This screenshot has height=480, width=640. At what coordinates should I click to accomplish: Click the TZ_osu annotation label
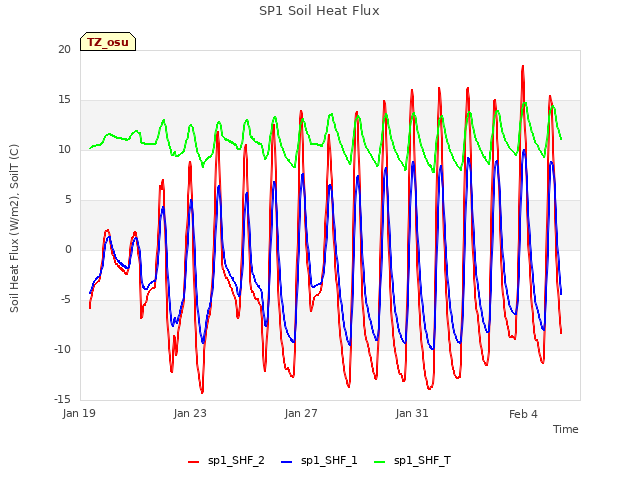pos(108,42)
